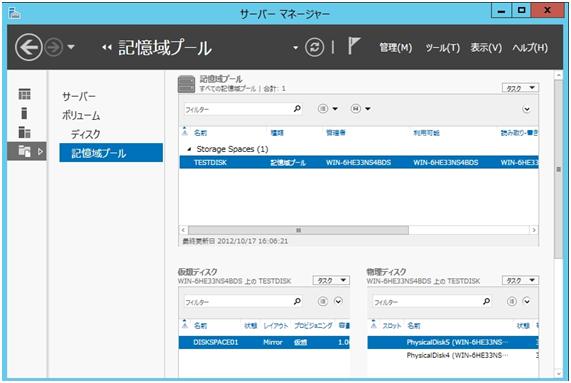This screenshot has height=383, width=571.
Task: Expand the virtual disk filter chevron
Action: (x=338, y=301)
